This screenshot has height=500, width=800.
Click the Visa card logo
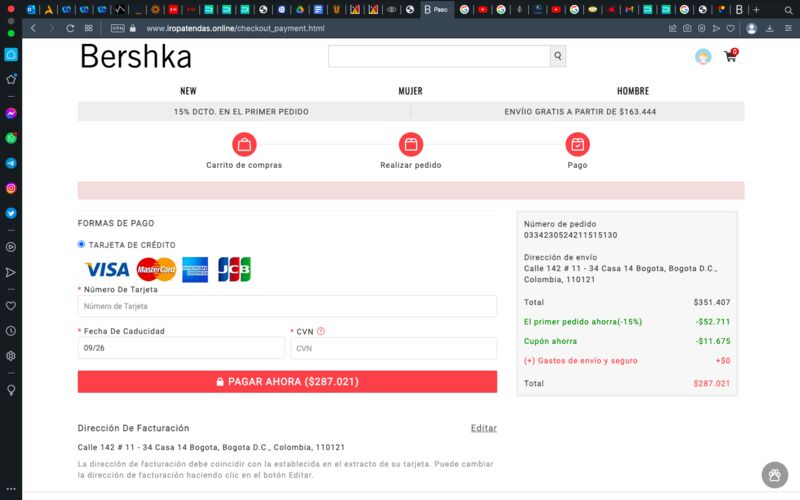pos(107,269)
